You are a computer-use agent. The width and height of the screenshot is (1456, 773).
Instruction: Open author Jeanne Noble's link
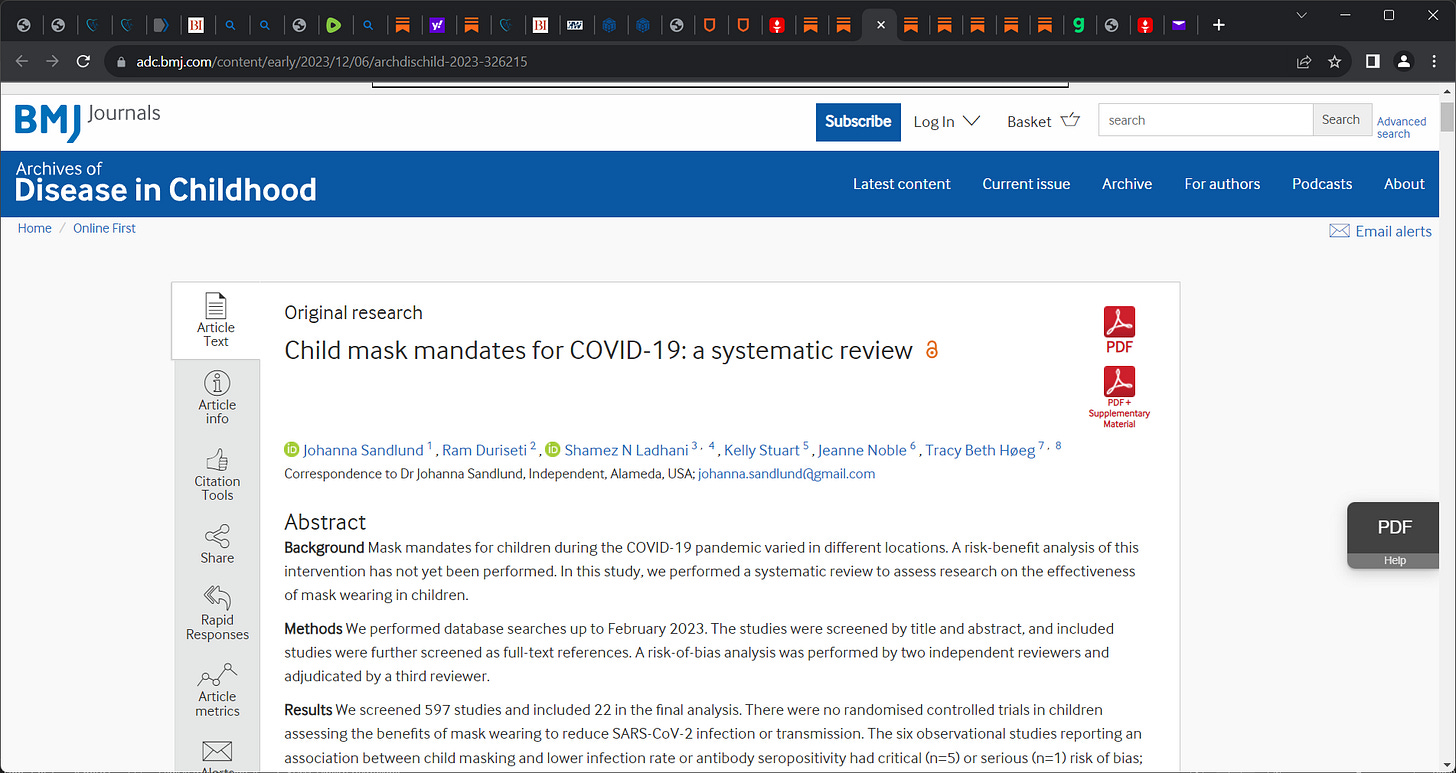[x=863, y=450]
